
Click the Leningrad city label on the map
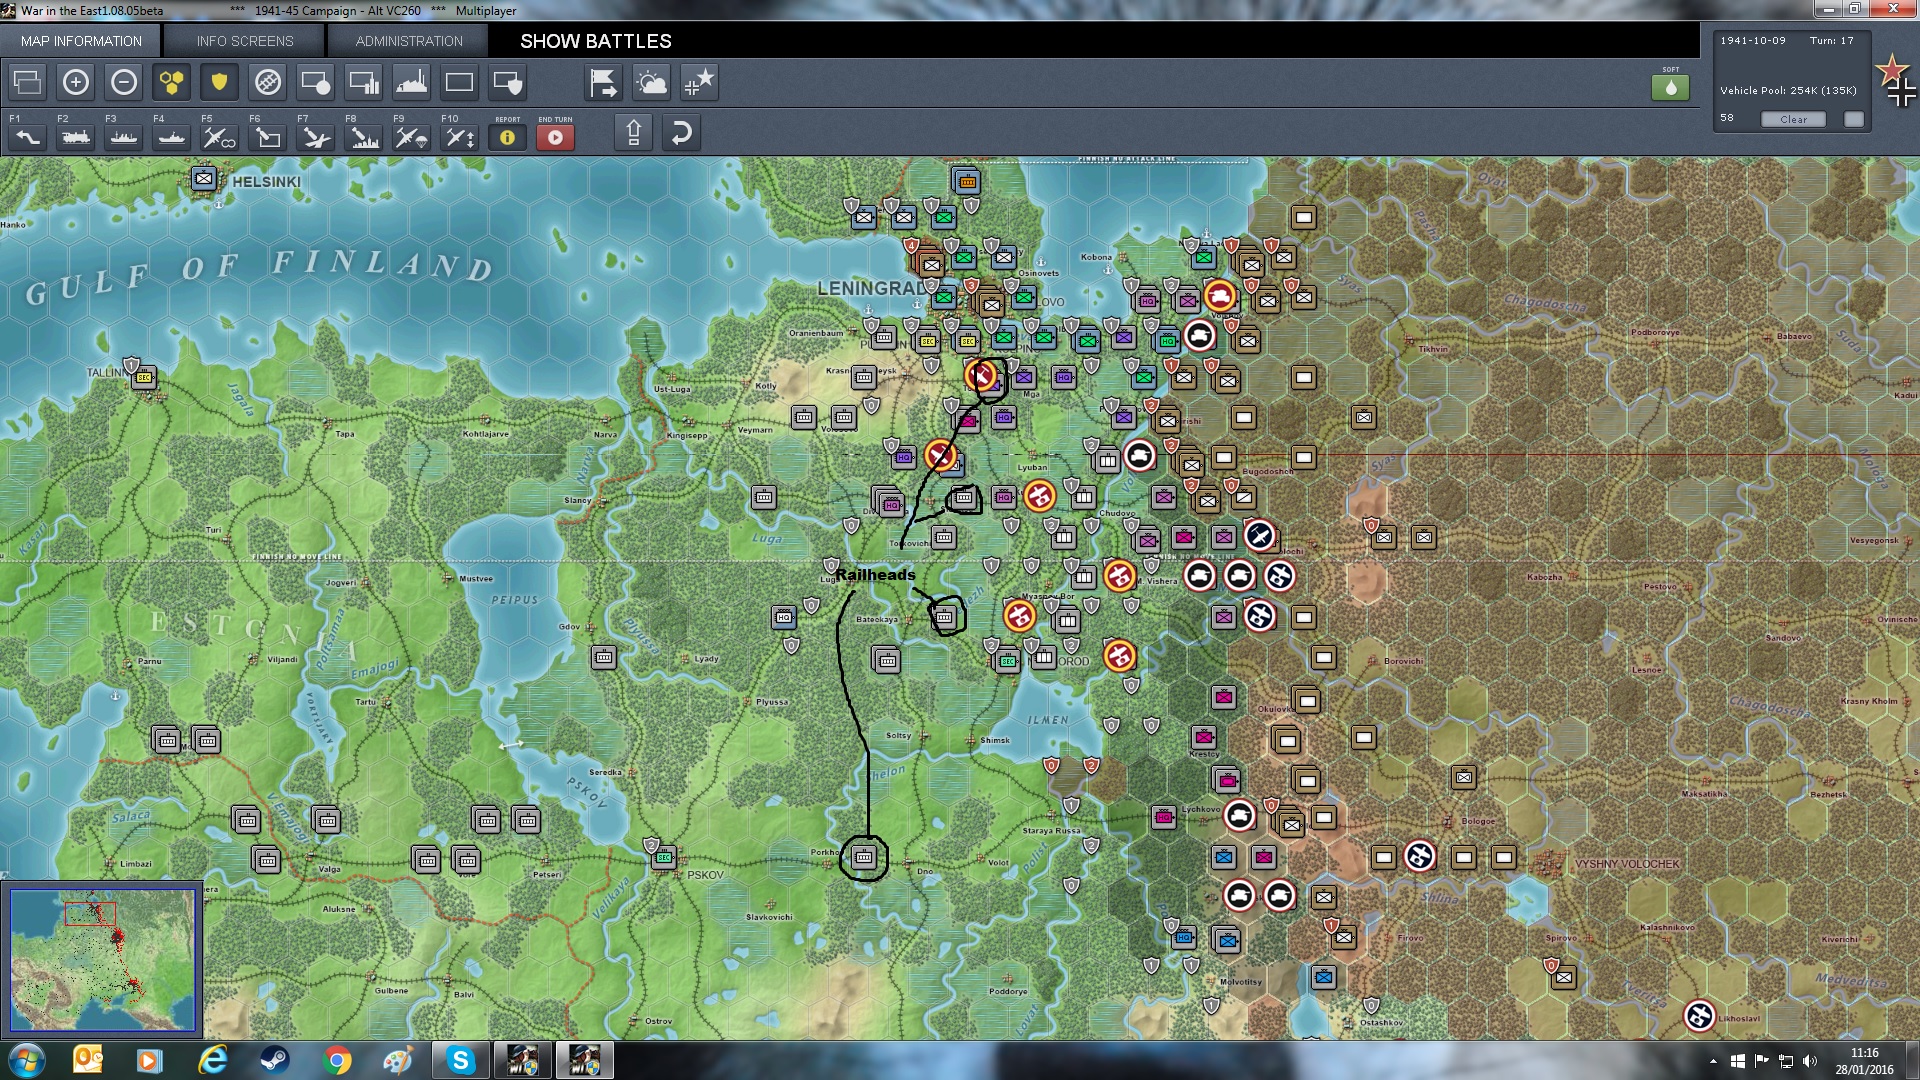pyautogui.click(x=872, y=288)
